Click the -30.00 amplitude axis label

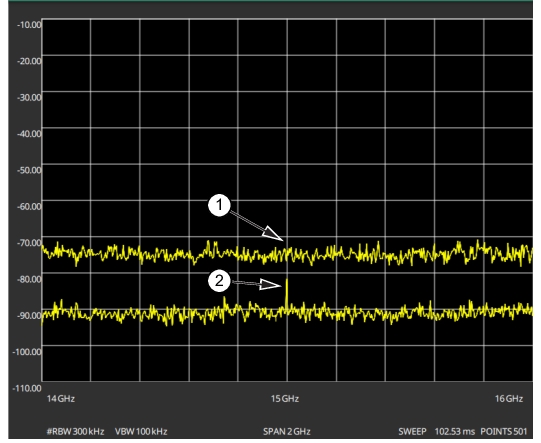pos(29,97)
